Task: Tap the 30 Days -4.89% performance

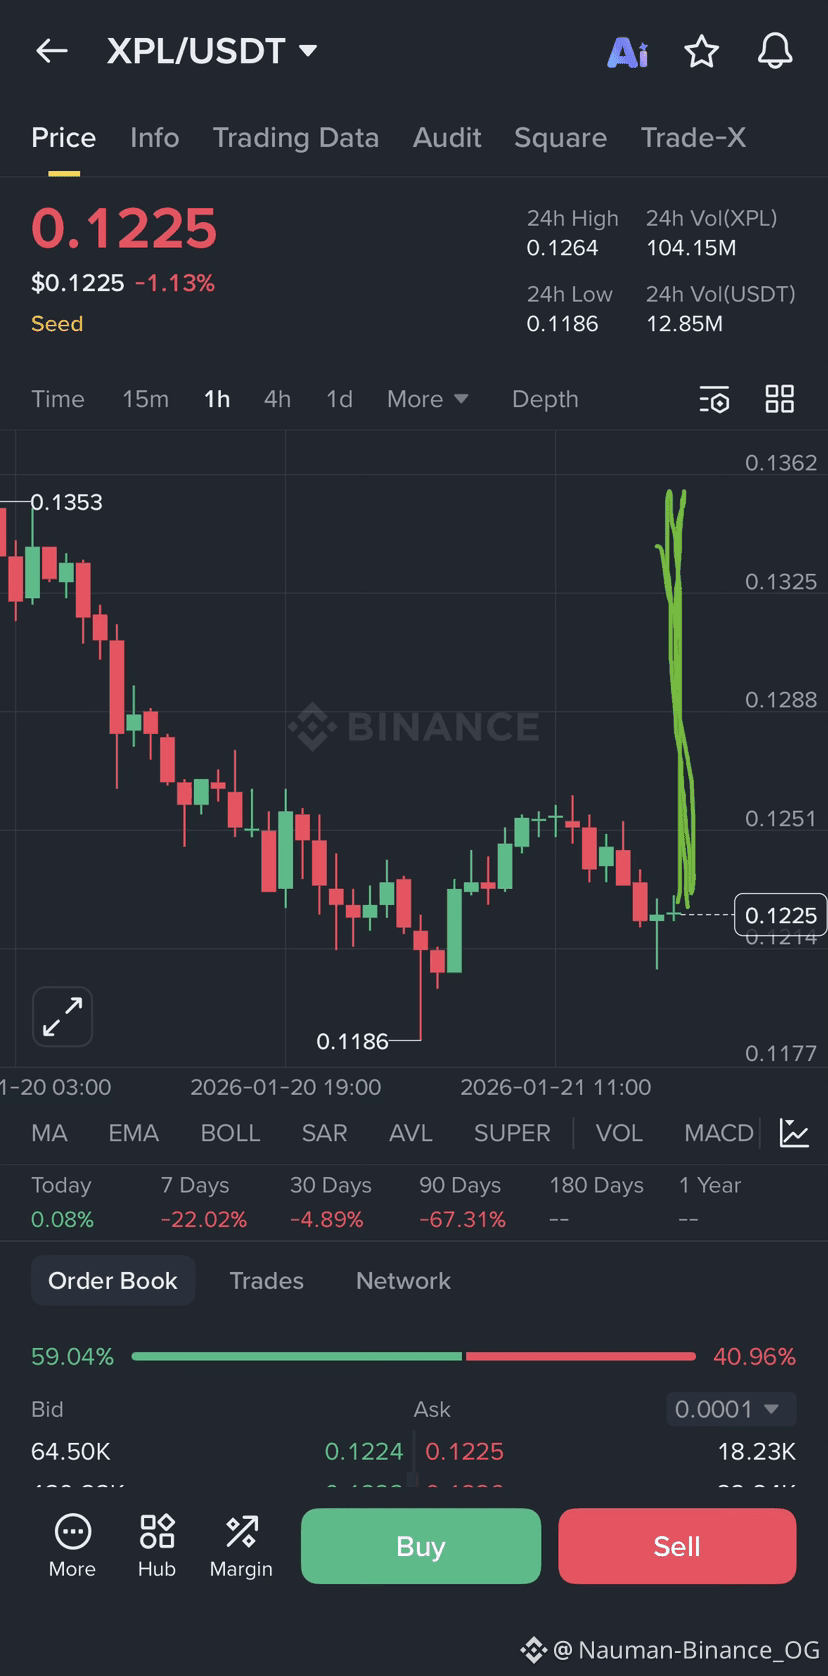Action: pos(331,1202)
